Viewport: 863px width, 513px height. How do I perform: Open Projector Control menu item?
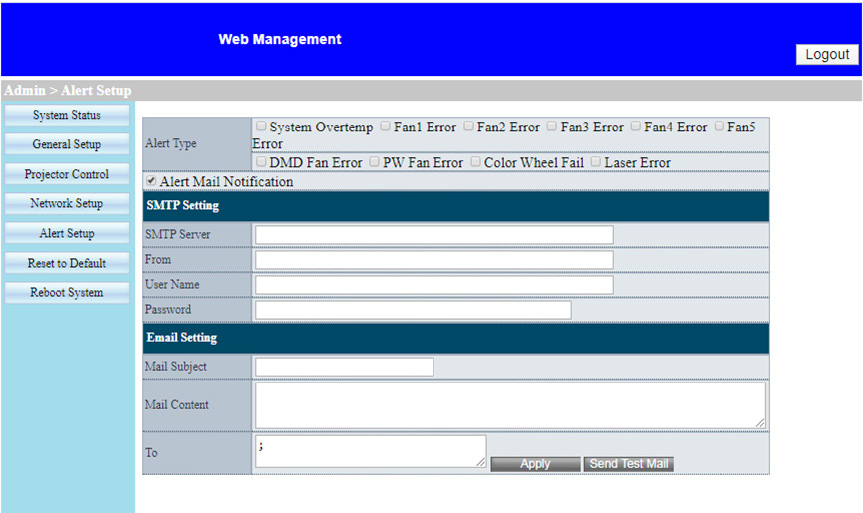[66, 174]
